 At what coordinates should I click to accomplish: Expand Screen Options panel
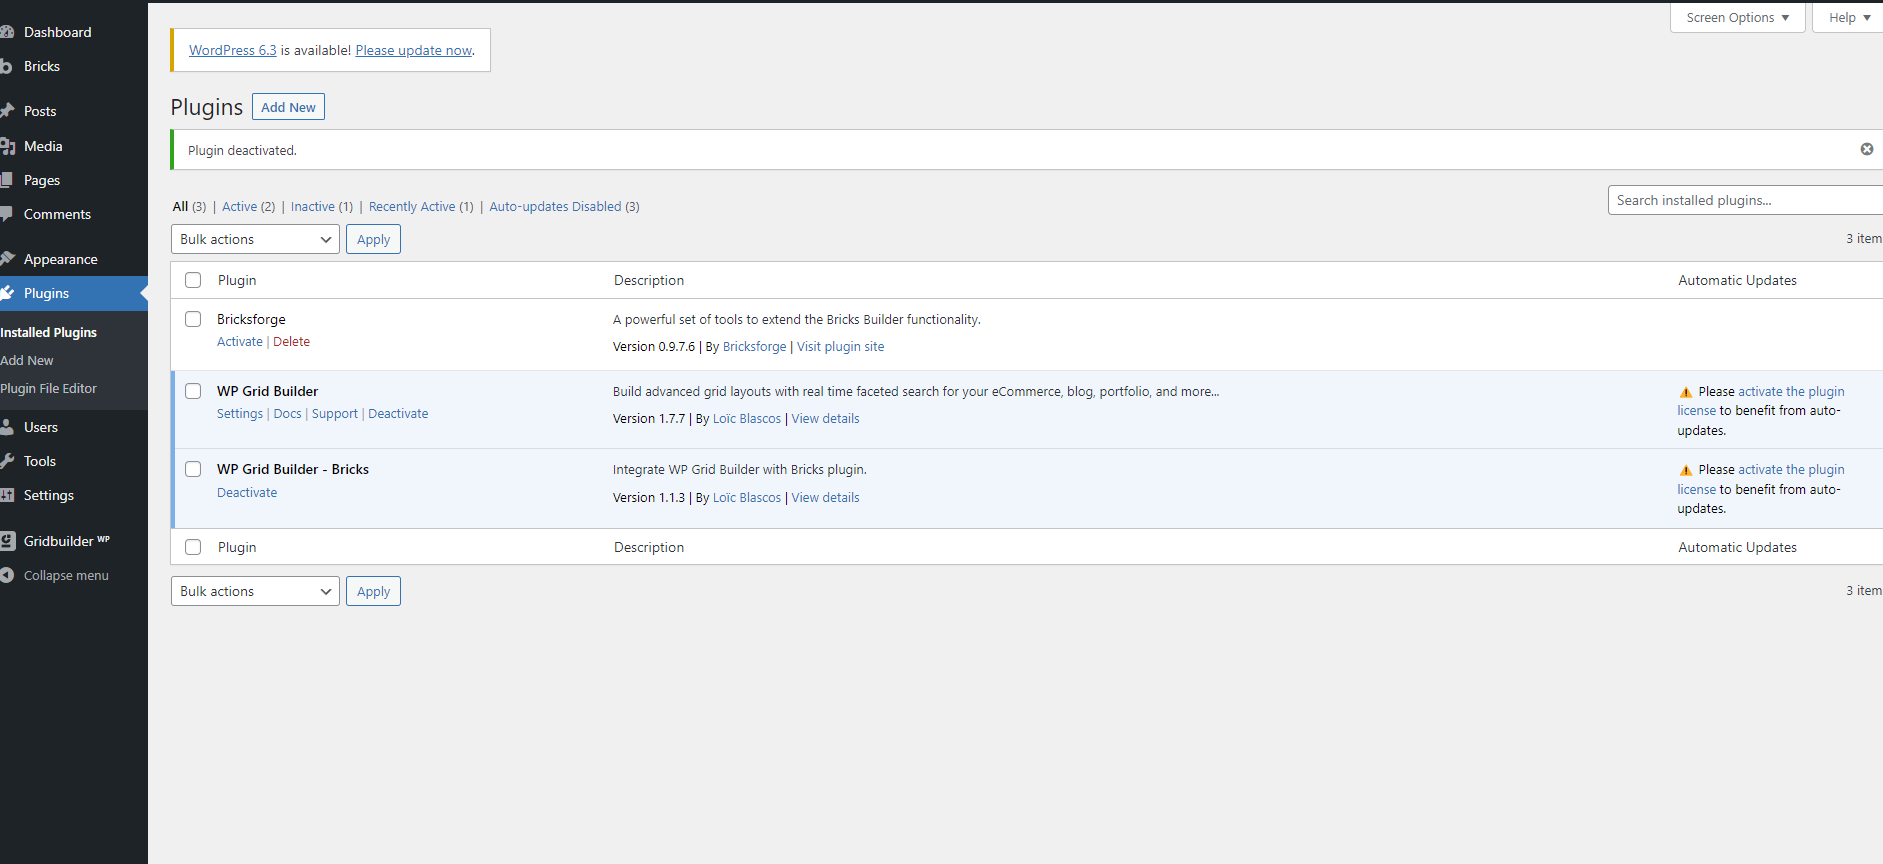tap(1737, 17)
